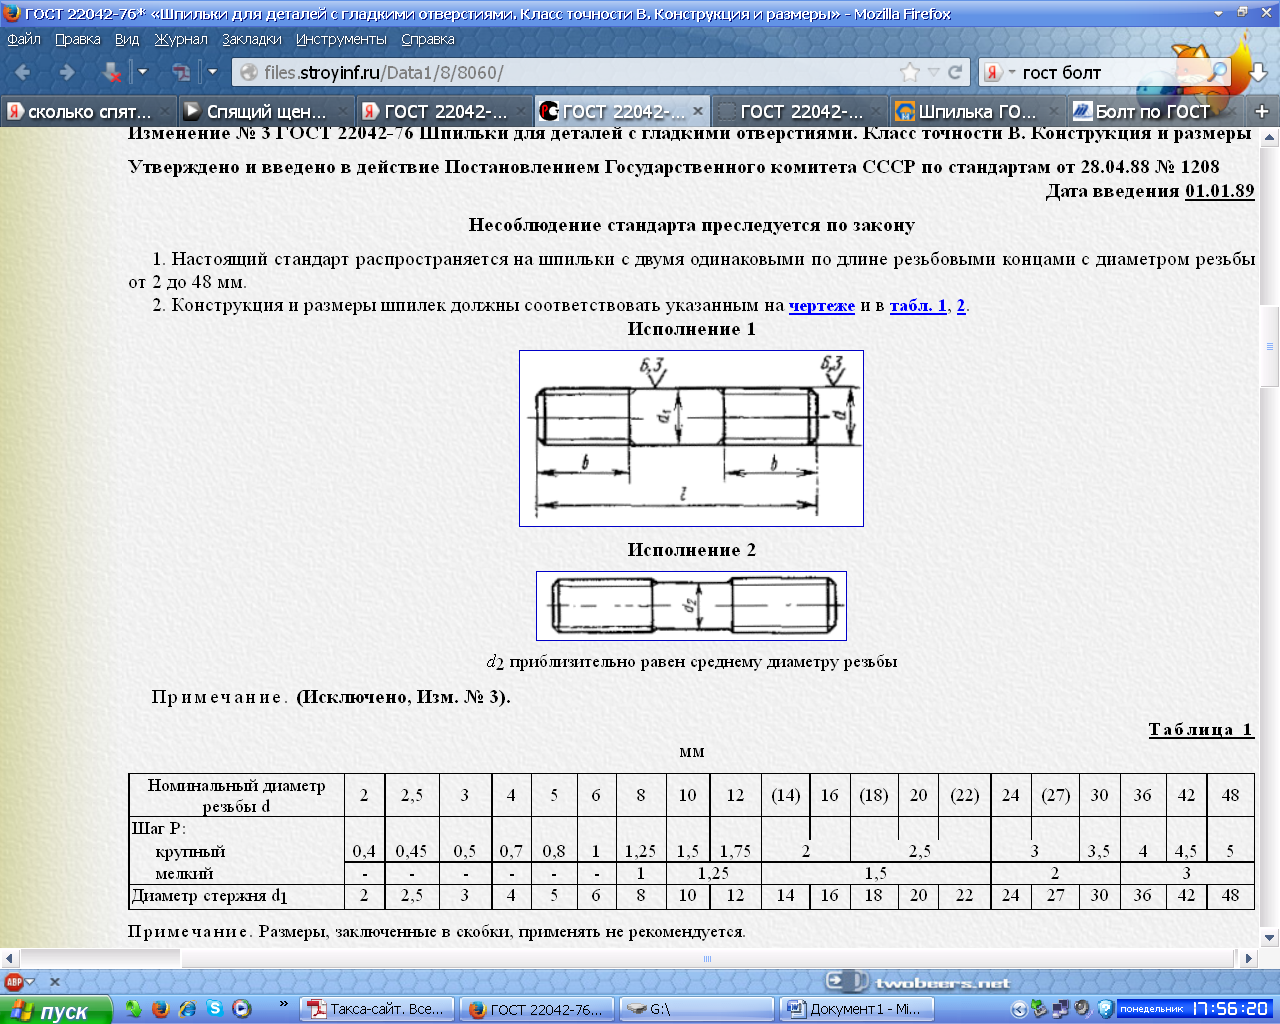This screenshot has height=1024, width=1280.
Task: Click the 'Таблица 1' heading
Action: point(1201,729)
